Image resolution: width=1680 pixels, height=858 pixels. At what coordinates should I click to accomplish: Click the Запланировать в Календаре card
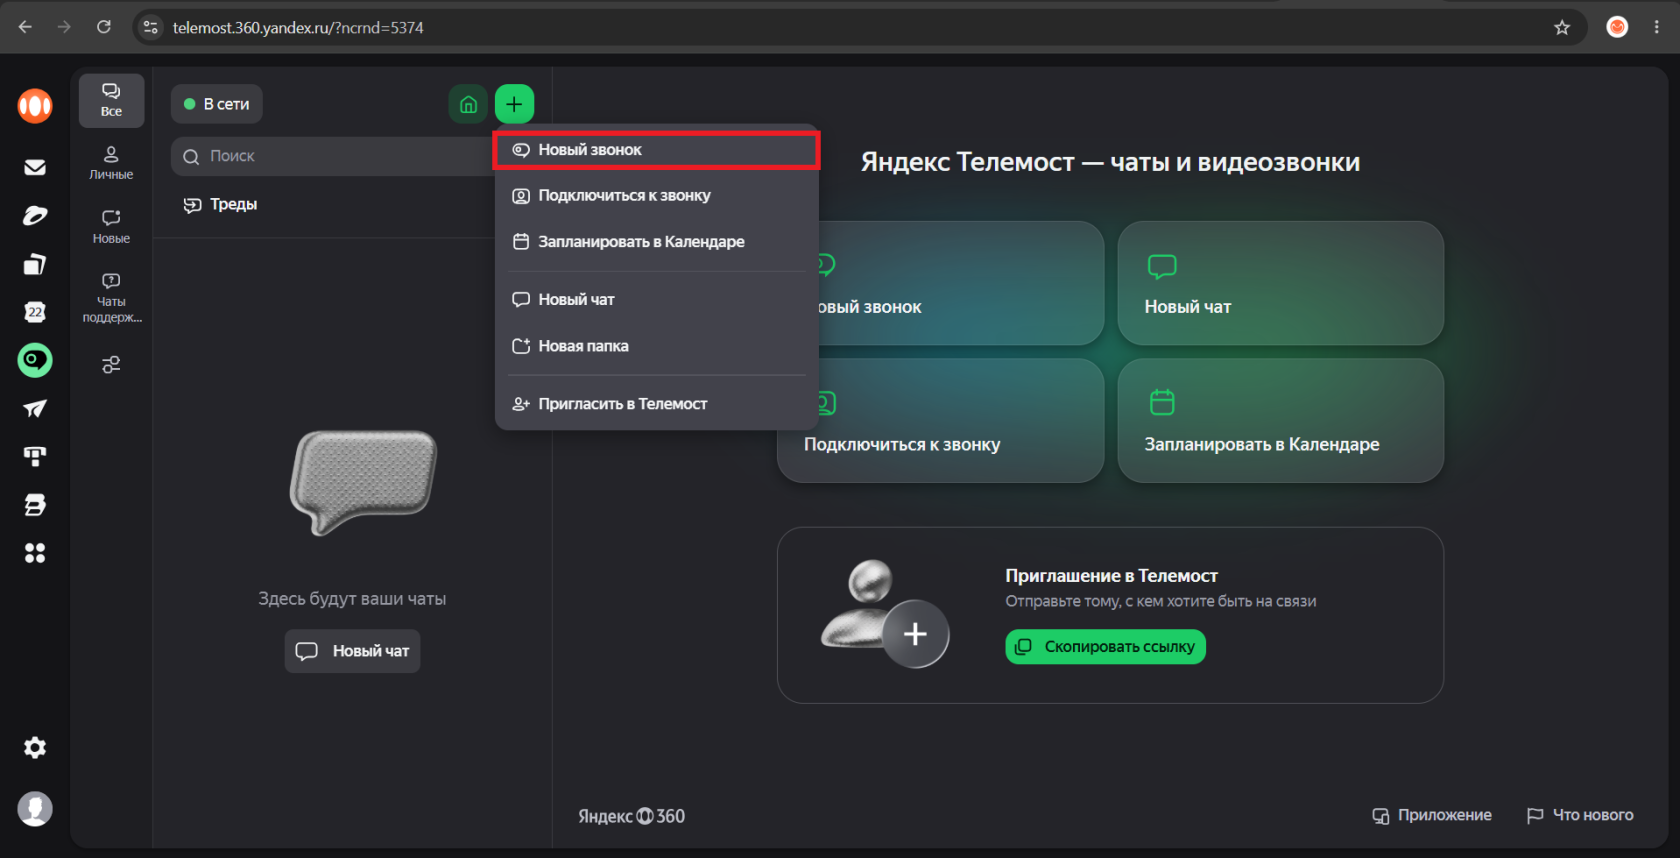coord(1280,421)
